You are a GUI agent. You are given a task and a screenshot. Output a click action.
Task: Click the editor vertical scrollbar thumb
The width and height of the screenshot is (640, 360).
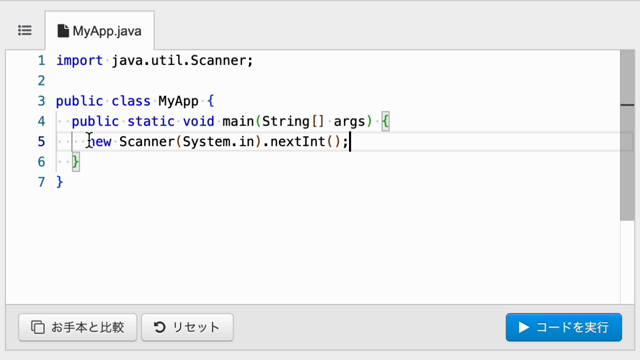click(x=627, y=136)
